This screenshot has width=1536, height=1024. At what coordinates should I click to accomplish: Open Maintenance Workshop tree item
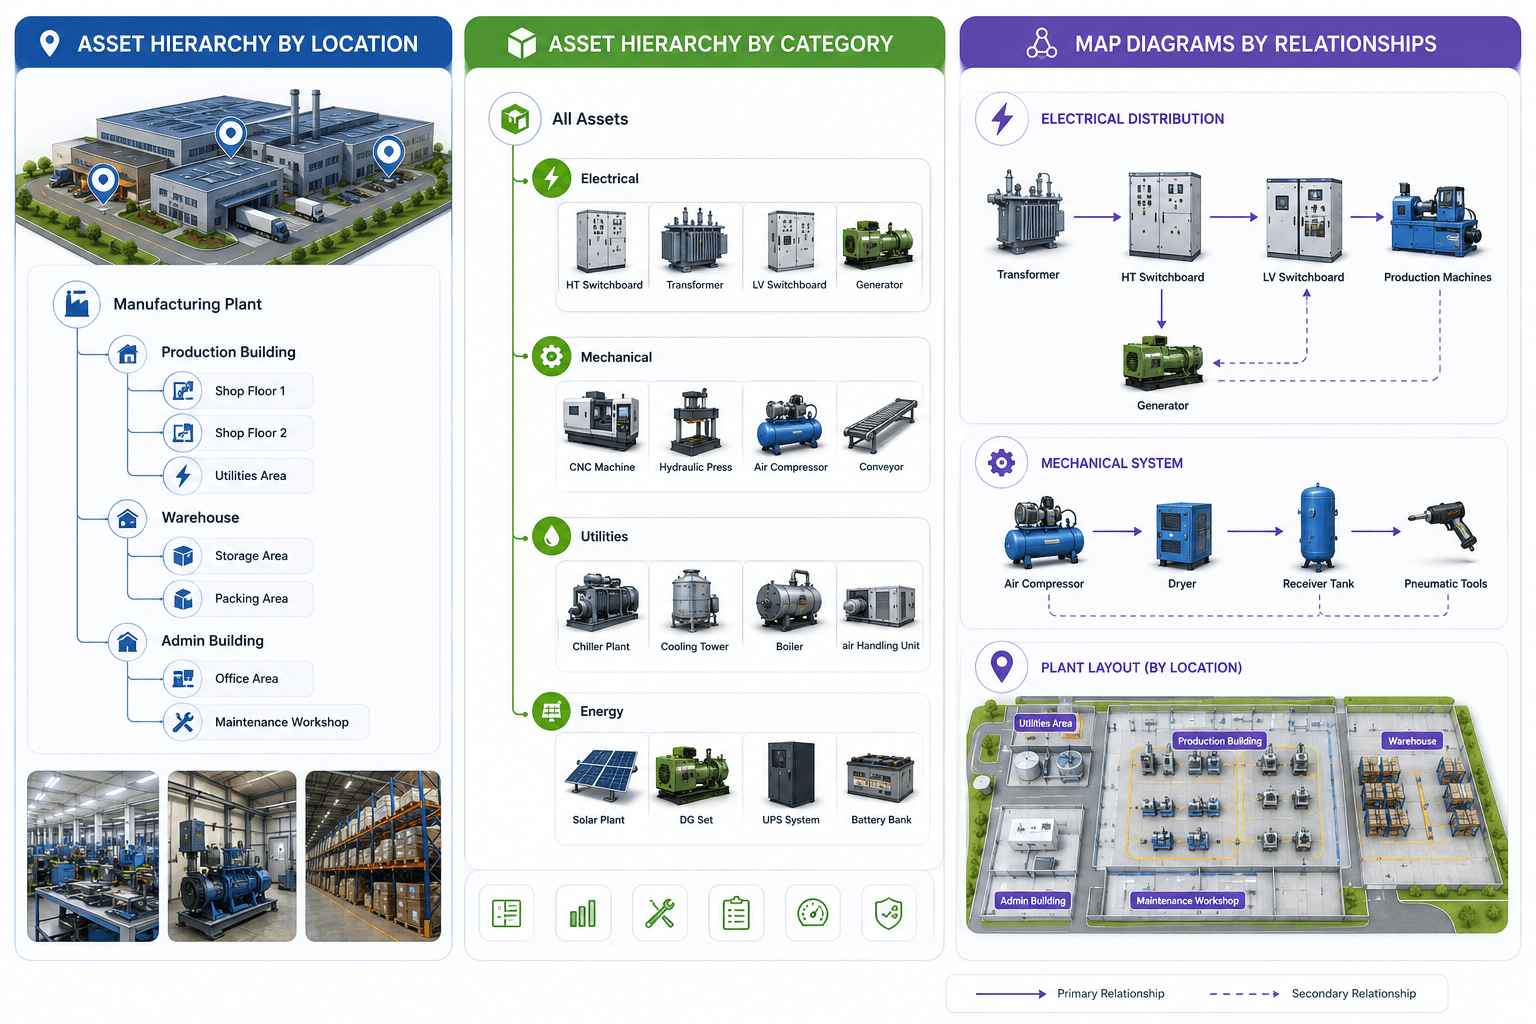[x=266, y=722]
